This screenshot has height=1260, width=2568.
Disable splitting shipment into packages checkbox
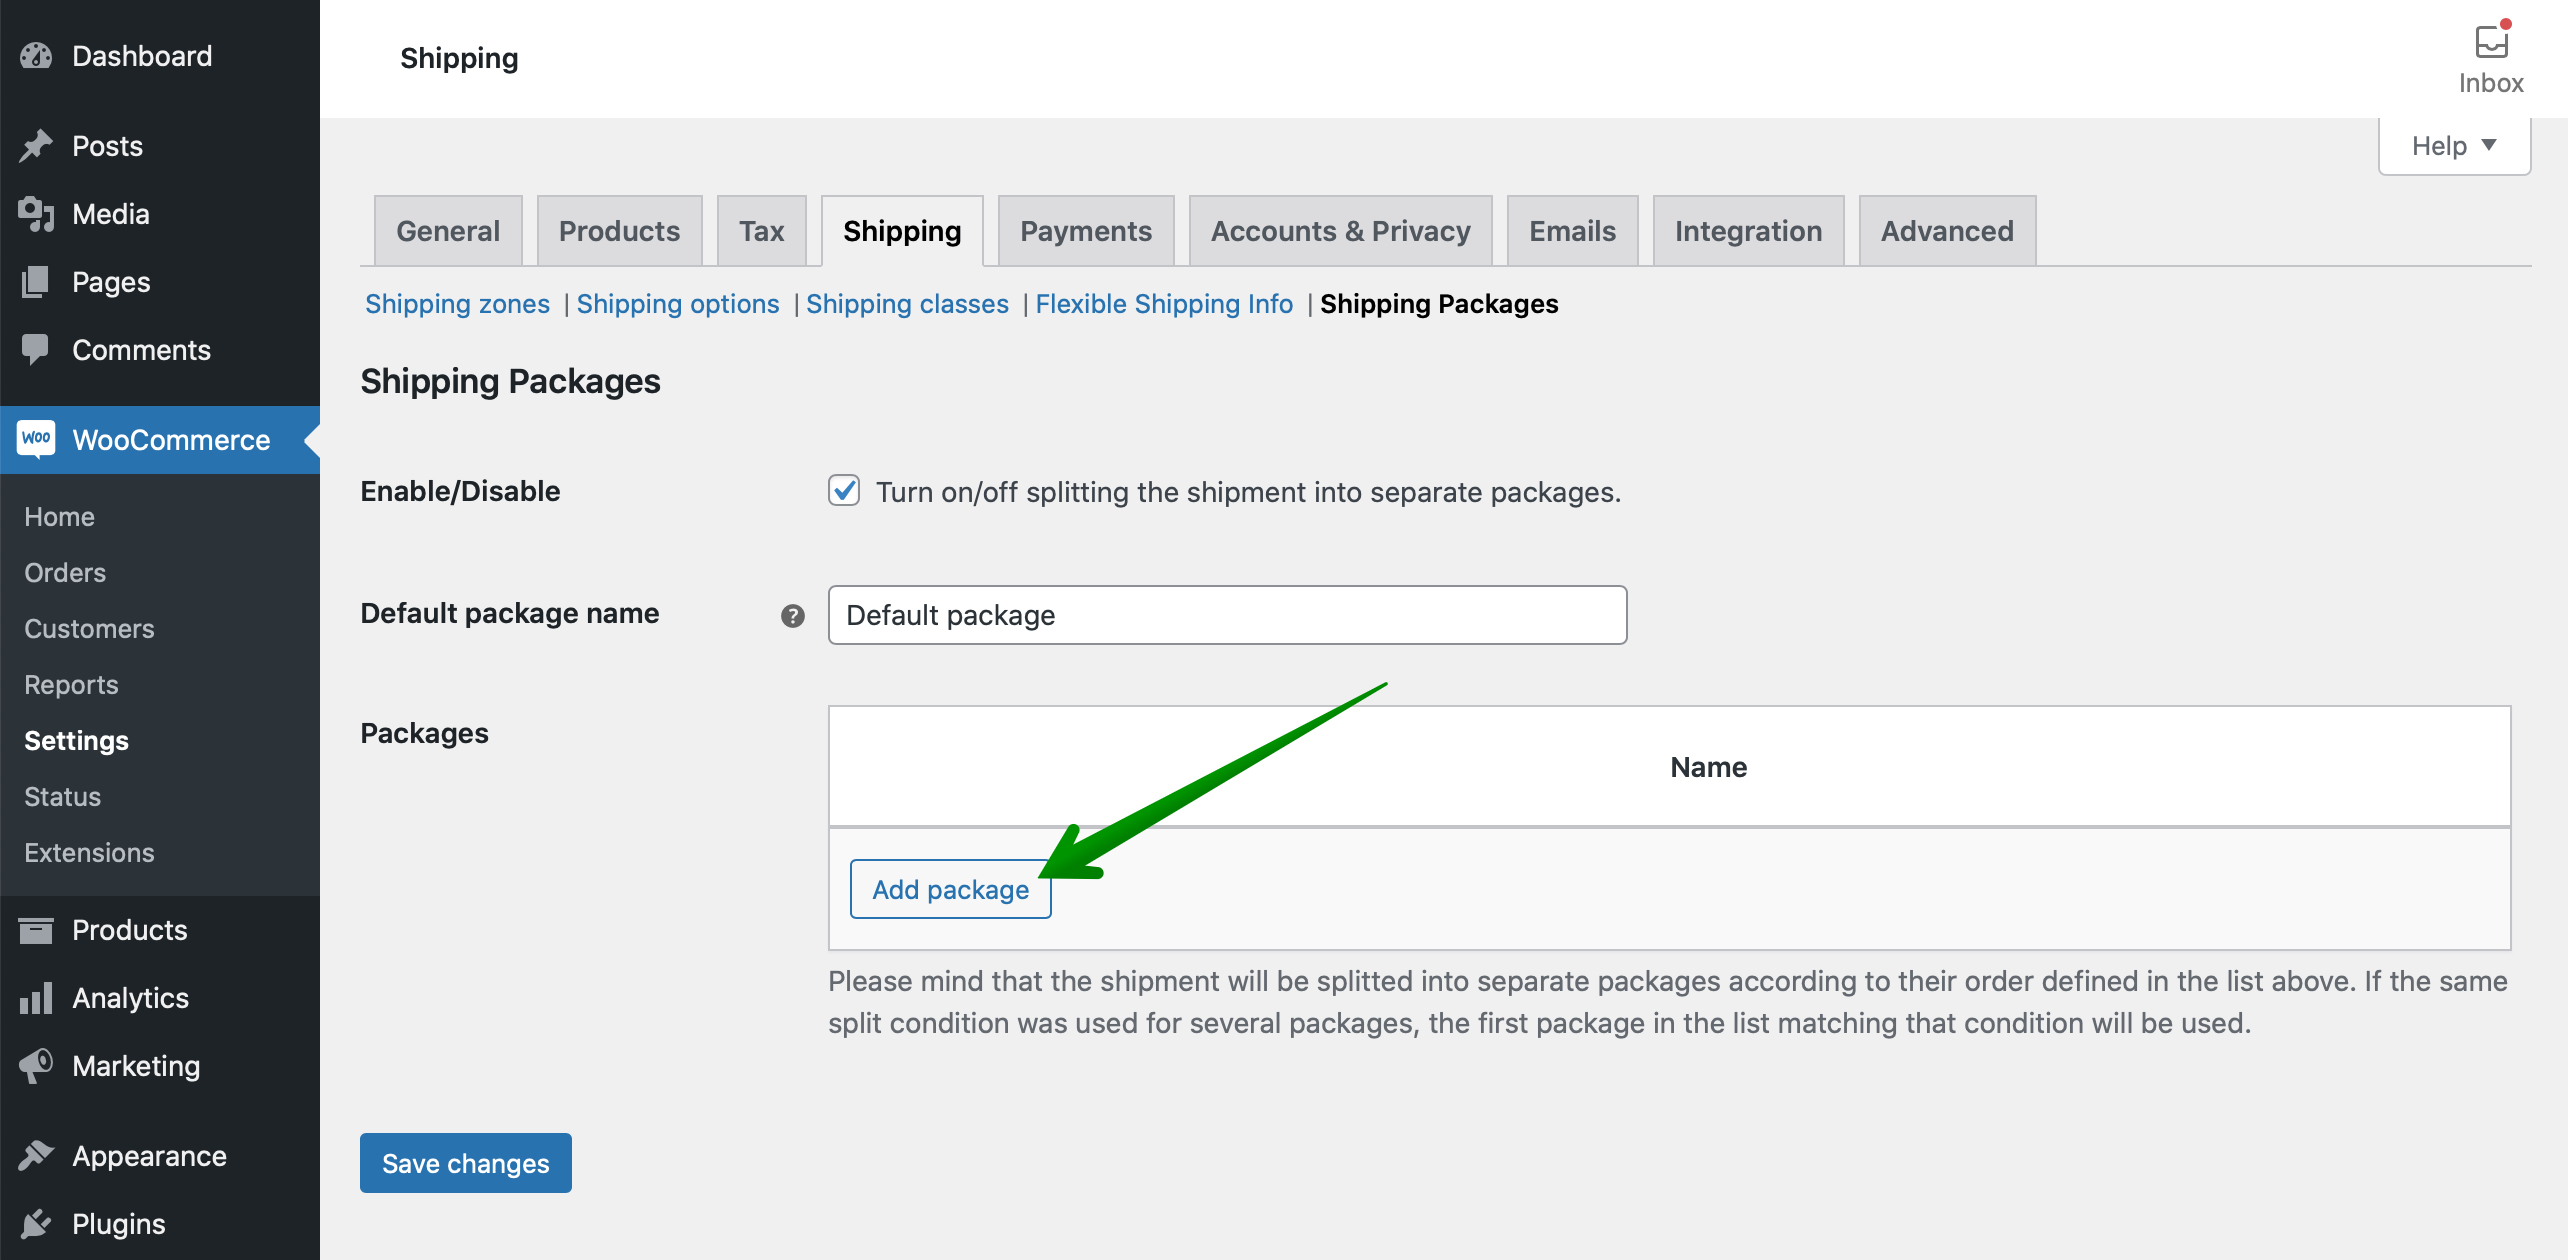pos(844,491)
